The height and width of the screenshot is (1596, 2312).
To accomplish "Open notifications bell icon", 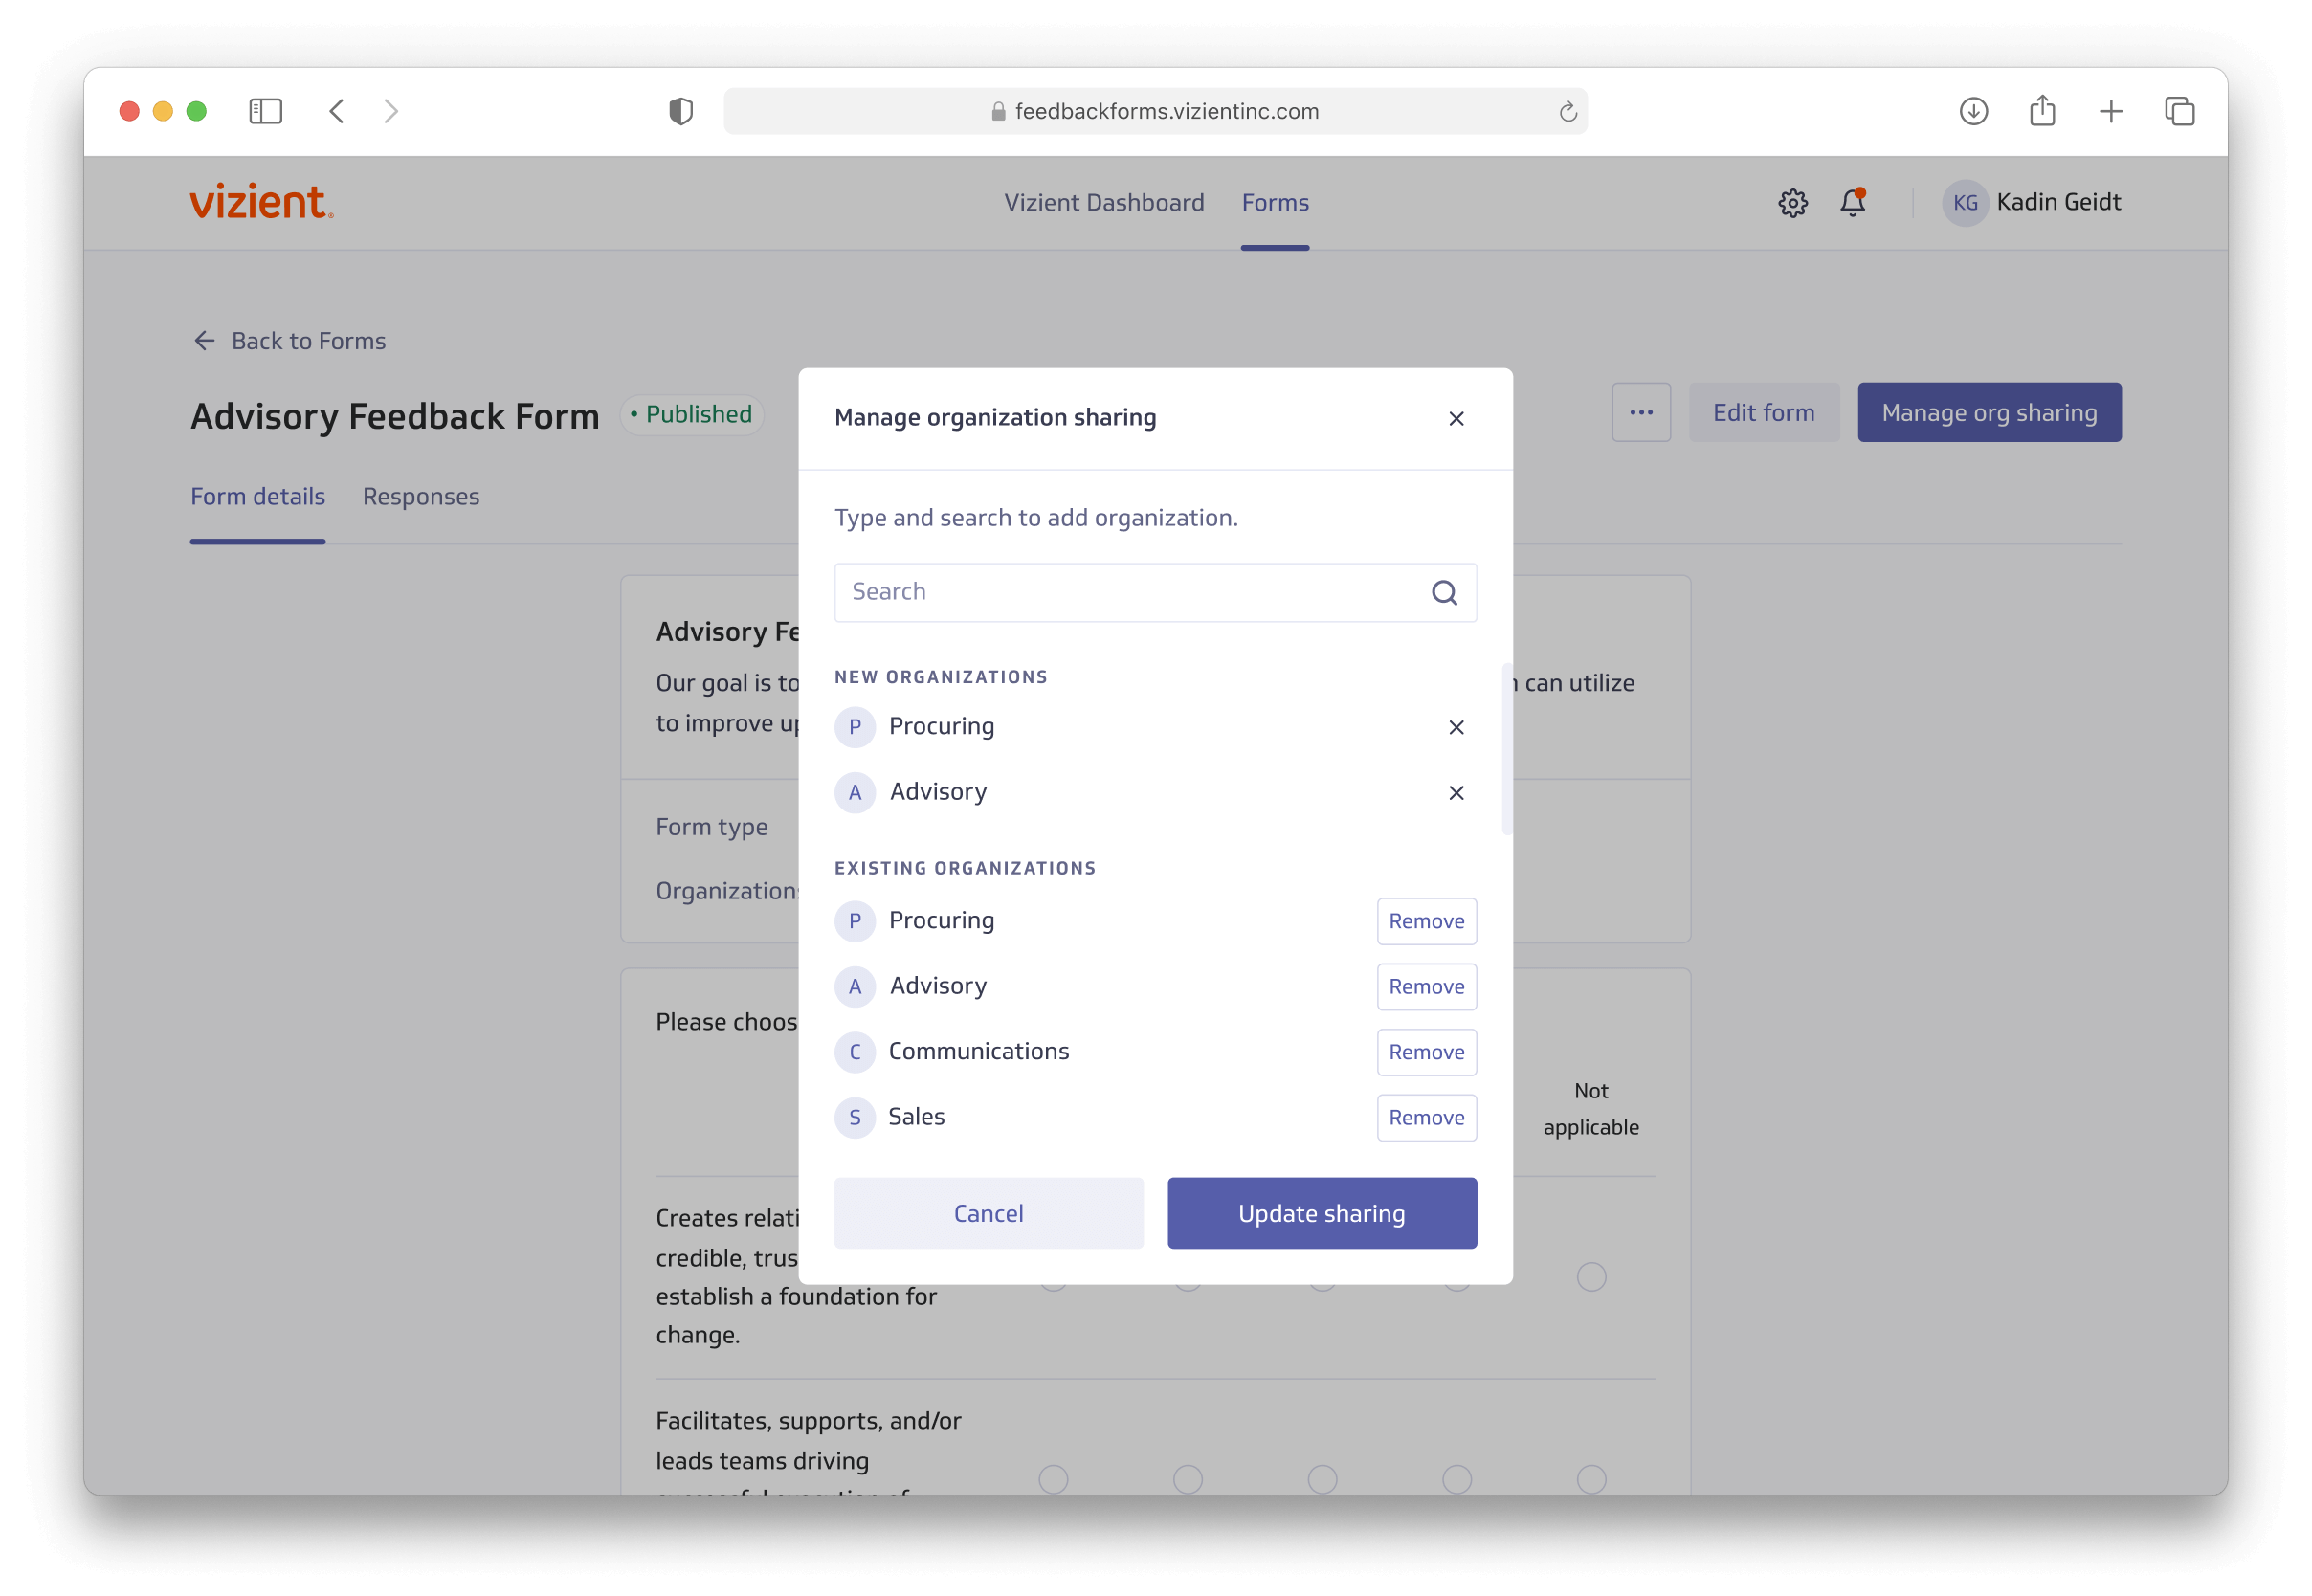I will [1852, 203].
